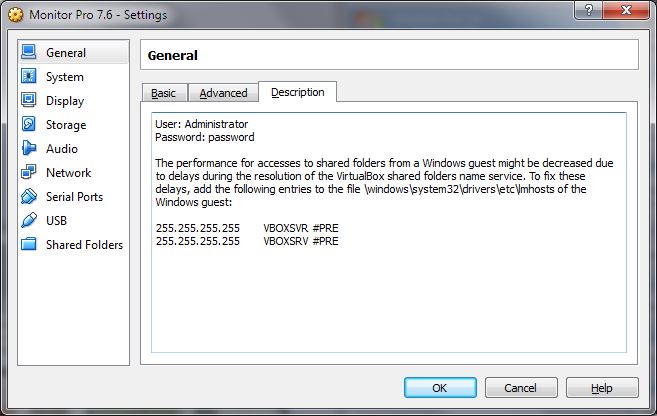Open the Network adapter icon
The image size is (657, 416).
point(29,173)
